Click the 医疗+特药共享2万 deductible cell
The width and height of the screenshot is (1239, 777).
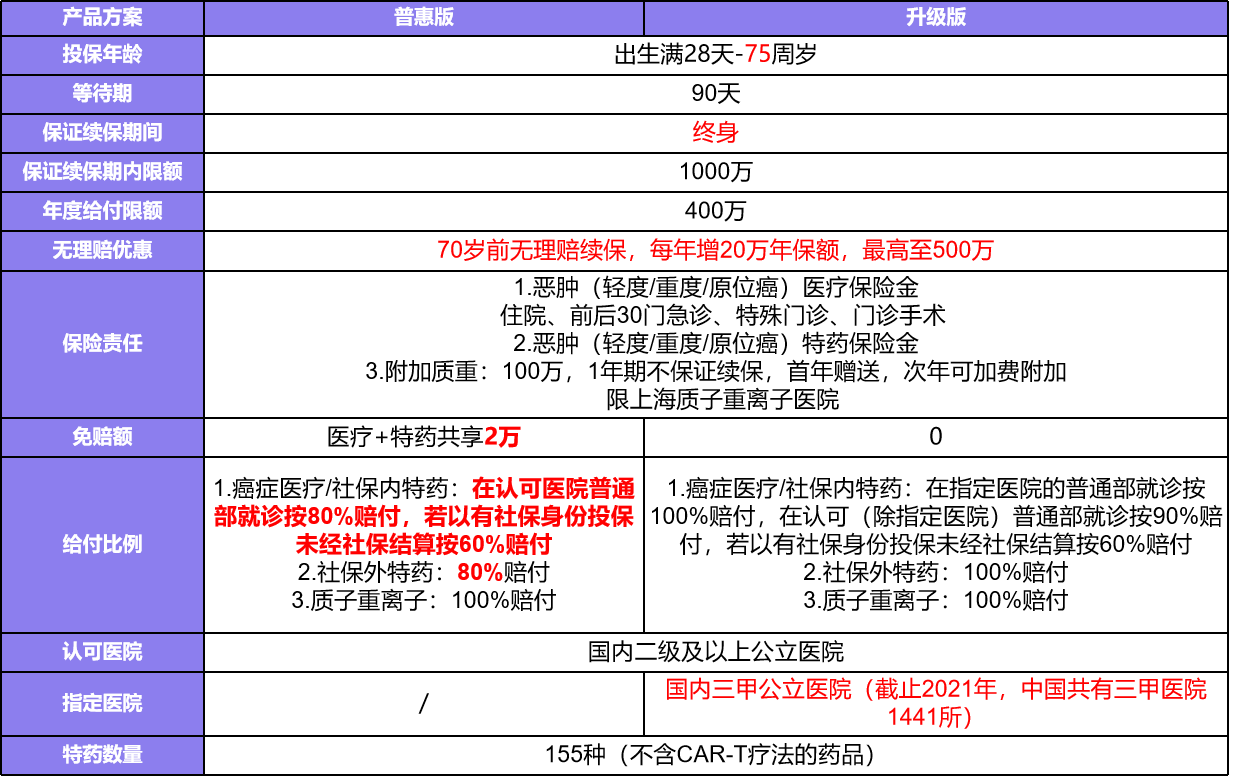(423, 437)
